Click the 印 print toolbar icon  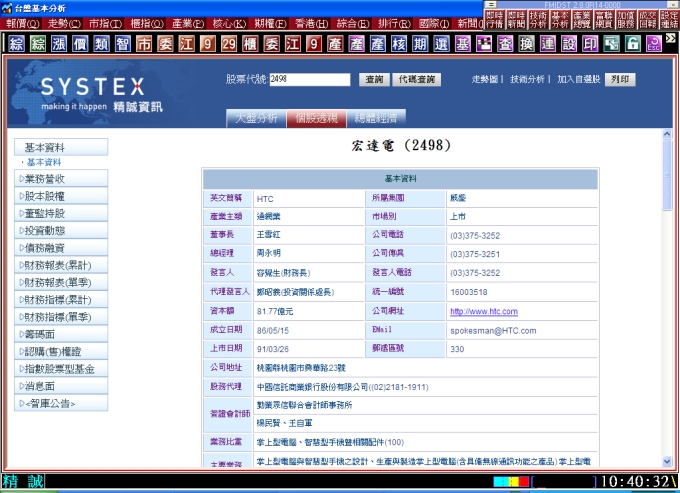pyautogui.click(x=590, y=44)
